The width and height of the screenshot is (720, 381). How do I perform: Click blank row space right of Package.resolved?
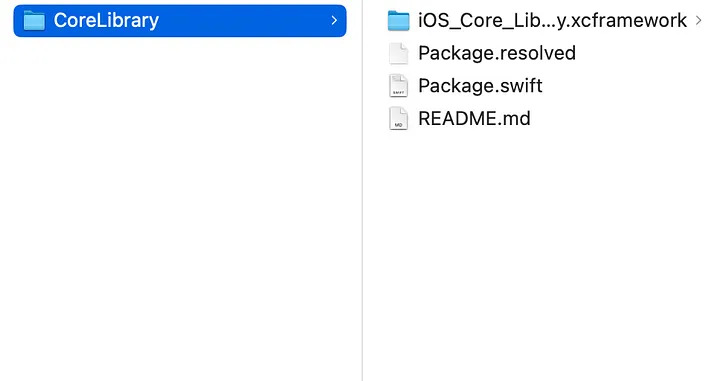tap(645, 53)
